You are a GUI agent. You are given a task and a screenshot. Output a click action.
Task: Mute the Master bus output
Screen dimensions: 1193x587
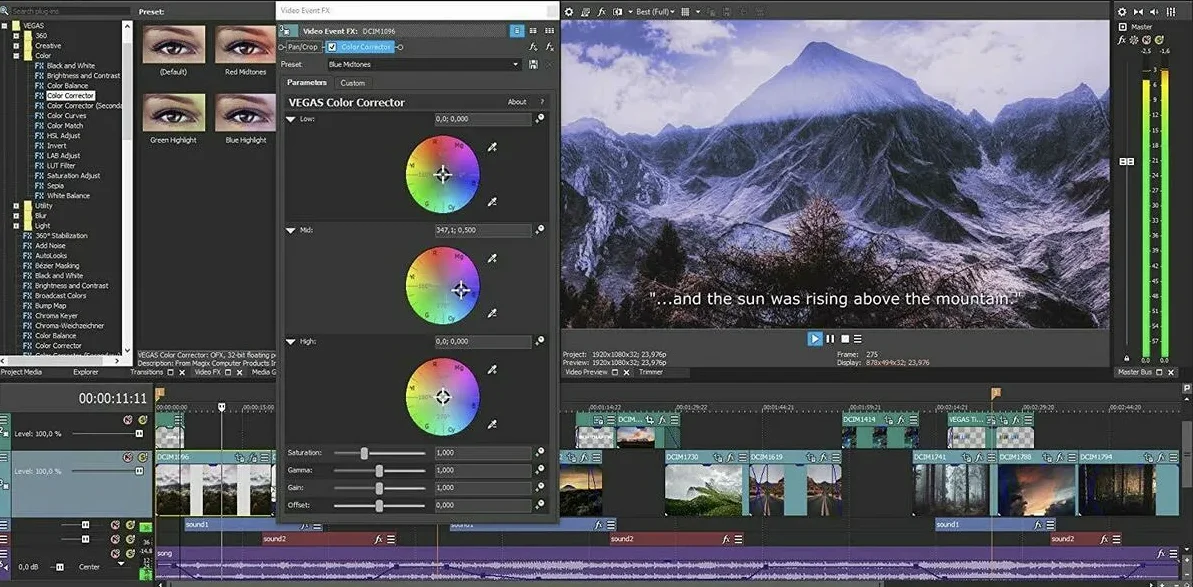point(1147,40)
